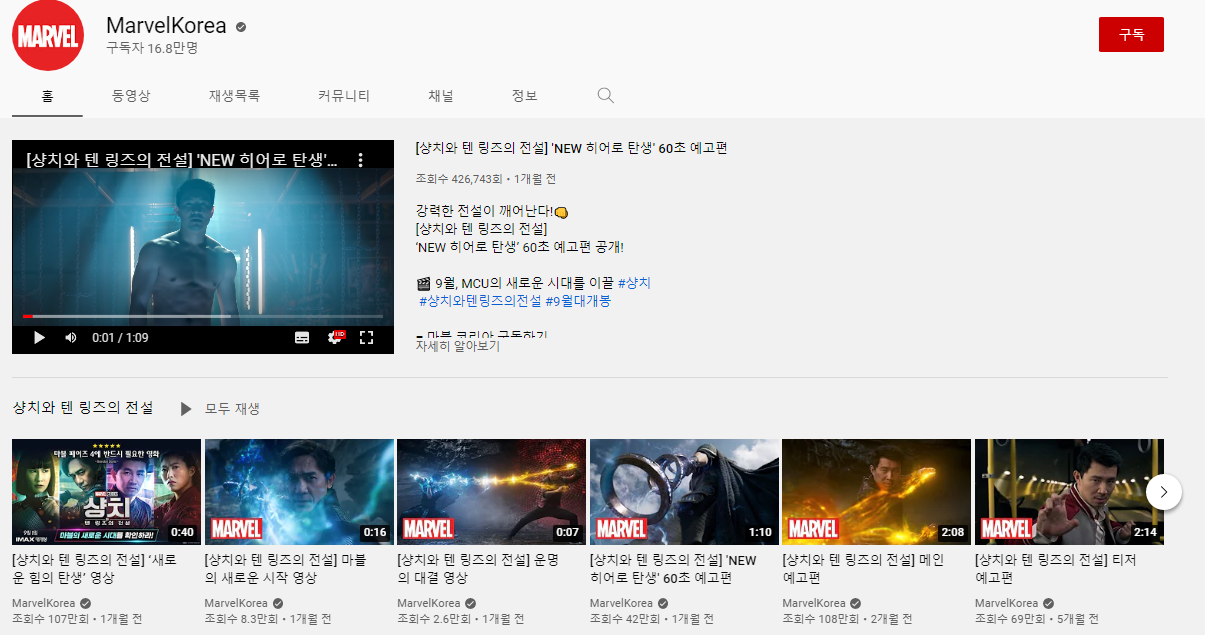Click the Marvel channel avatar logo
This screenshot has width=1205, height=635.
pyautogui.click(x=47, y=36)
